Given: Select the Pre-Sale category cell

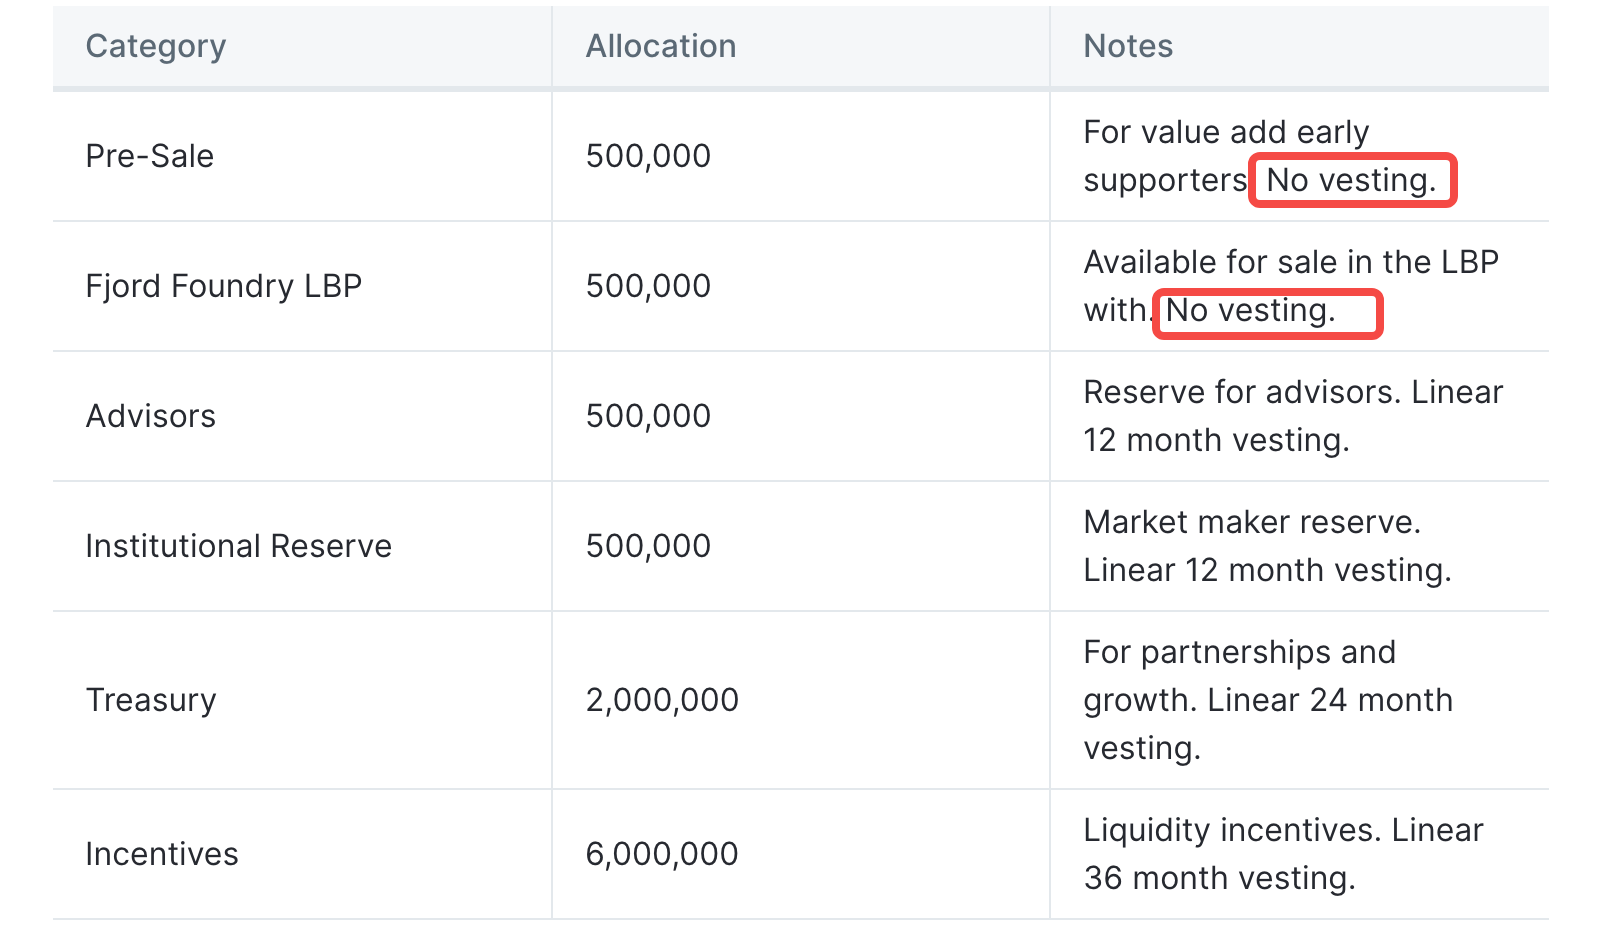Looking at the screenshot, I should pyautogui.click(x=150, y=156).
